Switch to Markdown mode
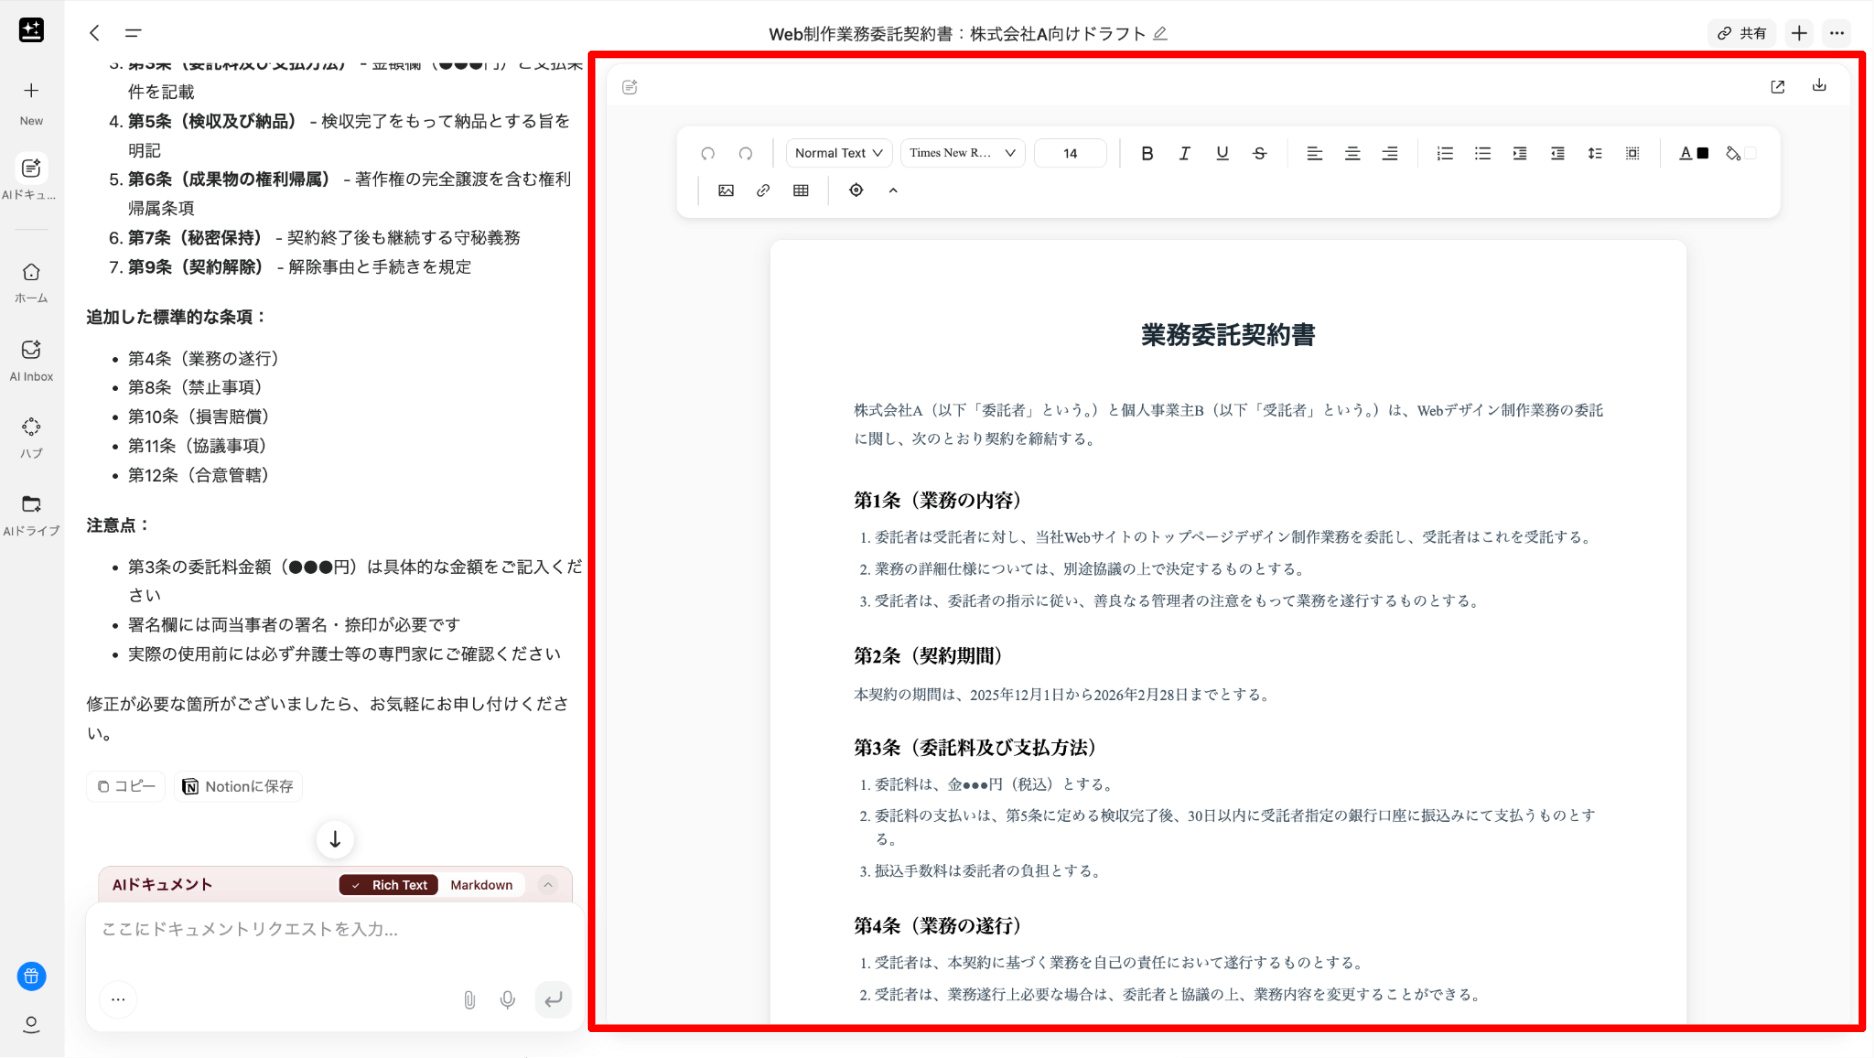The width and height of the screenshot is (1874, 1058). pyautogui.click(x=481, y=885)
